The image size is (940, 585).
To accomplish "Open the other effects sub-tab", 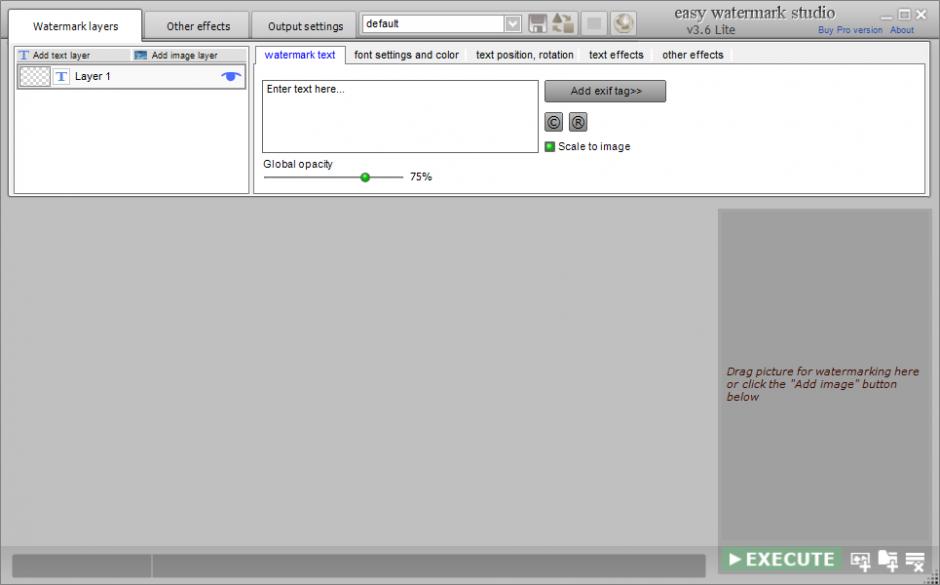I will coord(692,55).
